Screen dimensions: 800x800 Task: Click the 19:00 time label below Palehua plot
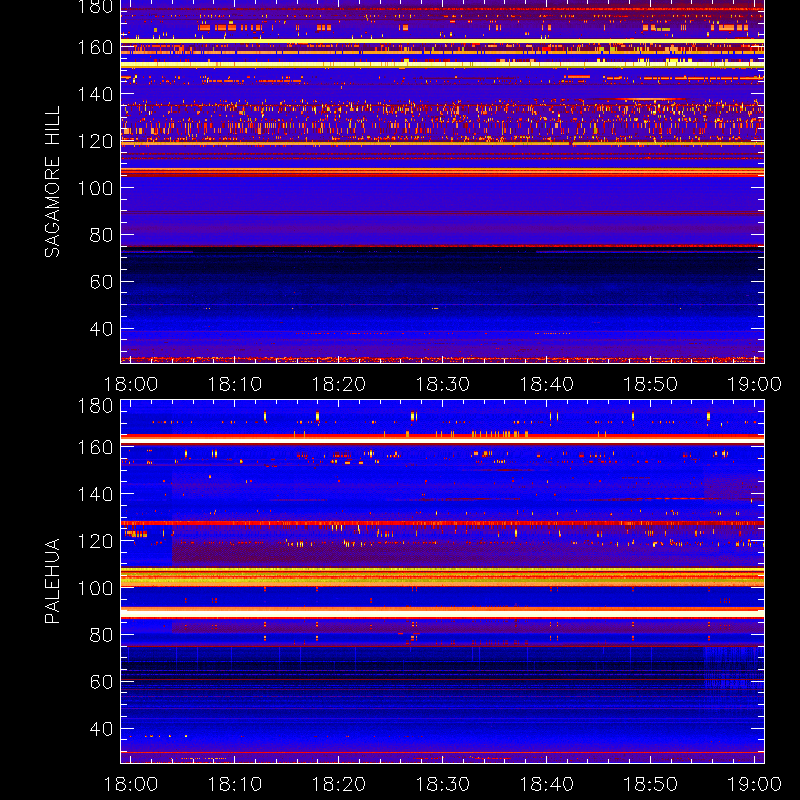[x=754, y=784]
